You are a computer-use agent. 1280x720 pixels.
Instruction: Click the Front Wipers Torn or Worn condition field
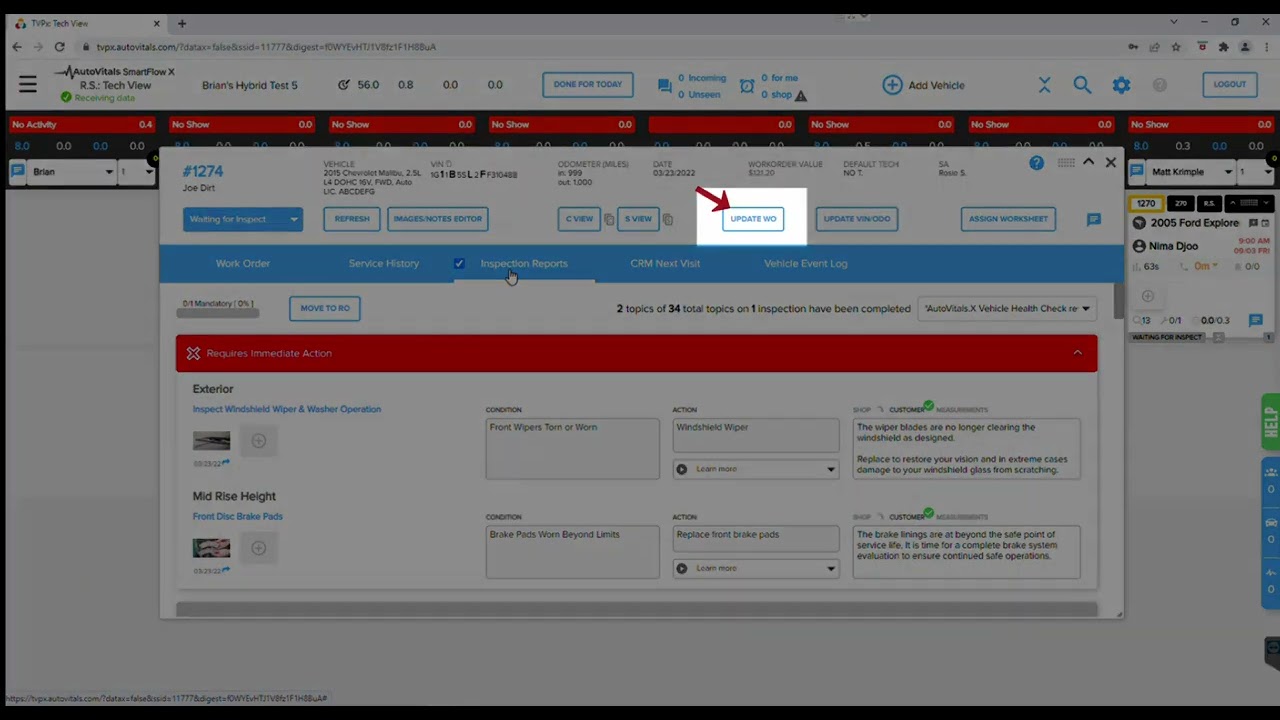coord(573,448)
